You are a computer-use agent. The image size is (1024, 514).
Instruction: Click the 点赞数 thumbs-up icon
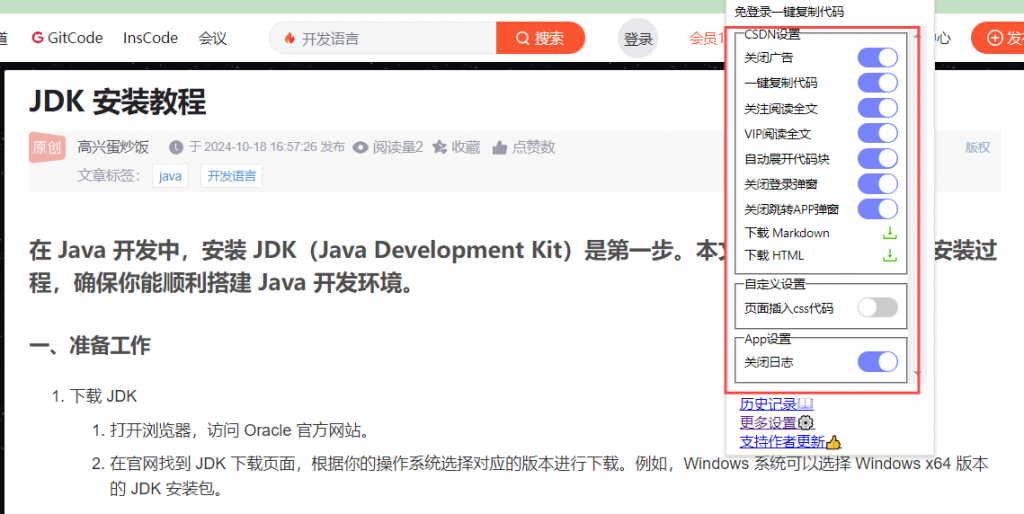click(x=500, y=147)
